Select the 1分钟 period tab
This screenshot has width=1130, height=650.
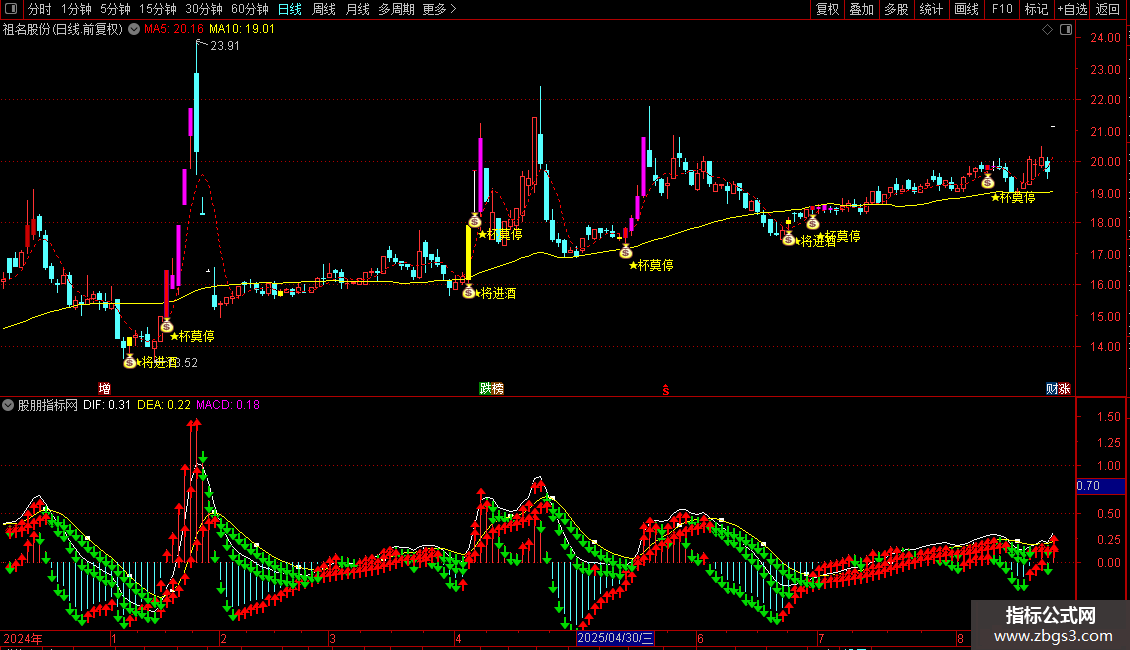coord(76,9)
